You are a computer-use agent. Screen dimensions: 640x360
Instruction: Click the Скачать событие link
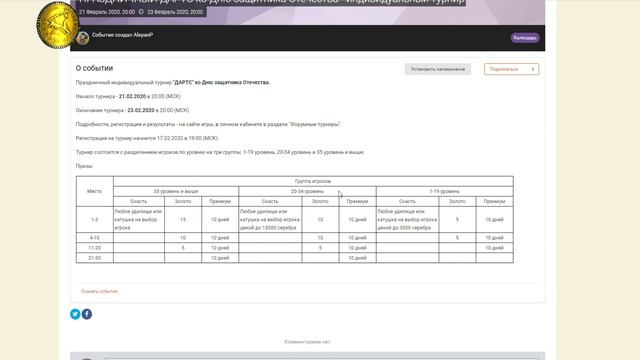tap(99, 291)
